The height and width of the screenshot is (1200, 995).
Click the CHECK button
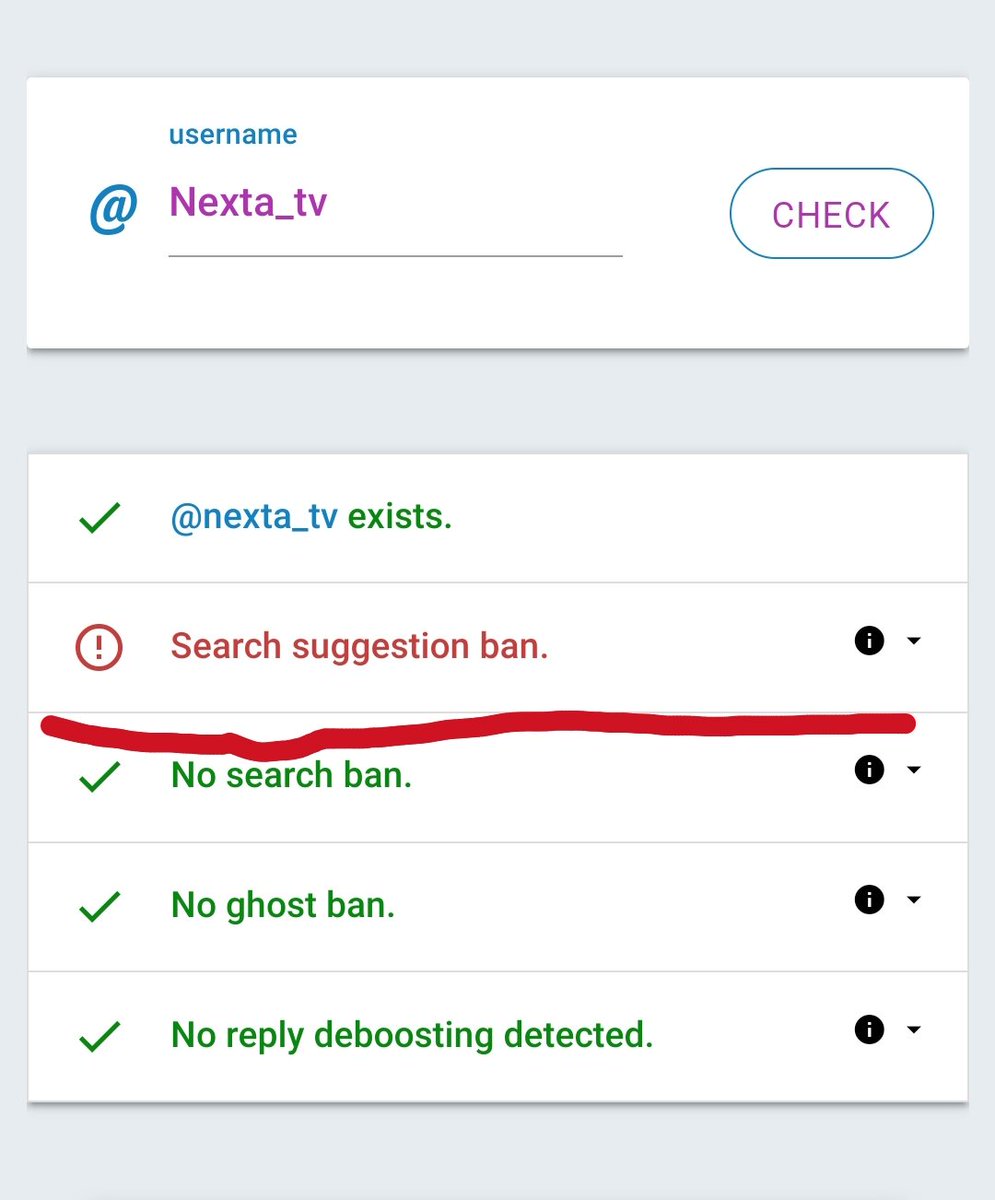click(x=831, y=214)
